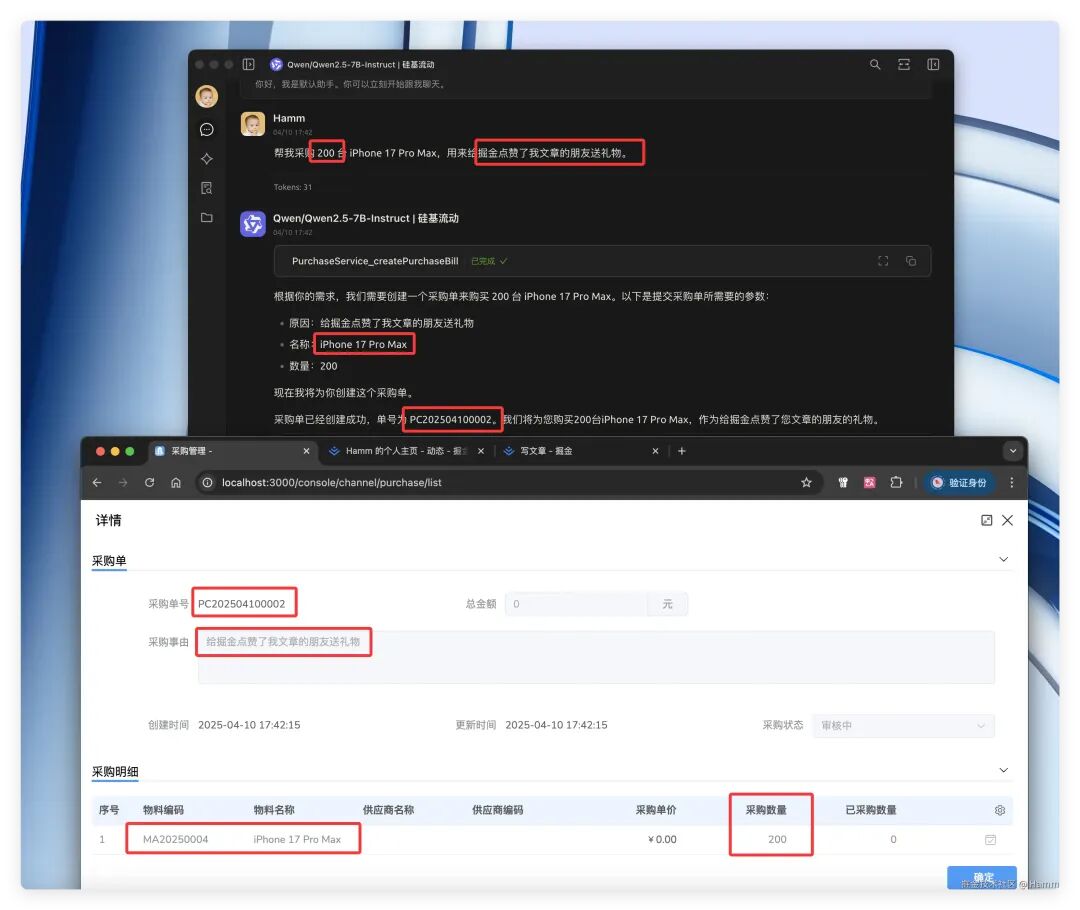Collapse the 采购单 section

coord(1004,559)
